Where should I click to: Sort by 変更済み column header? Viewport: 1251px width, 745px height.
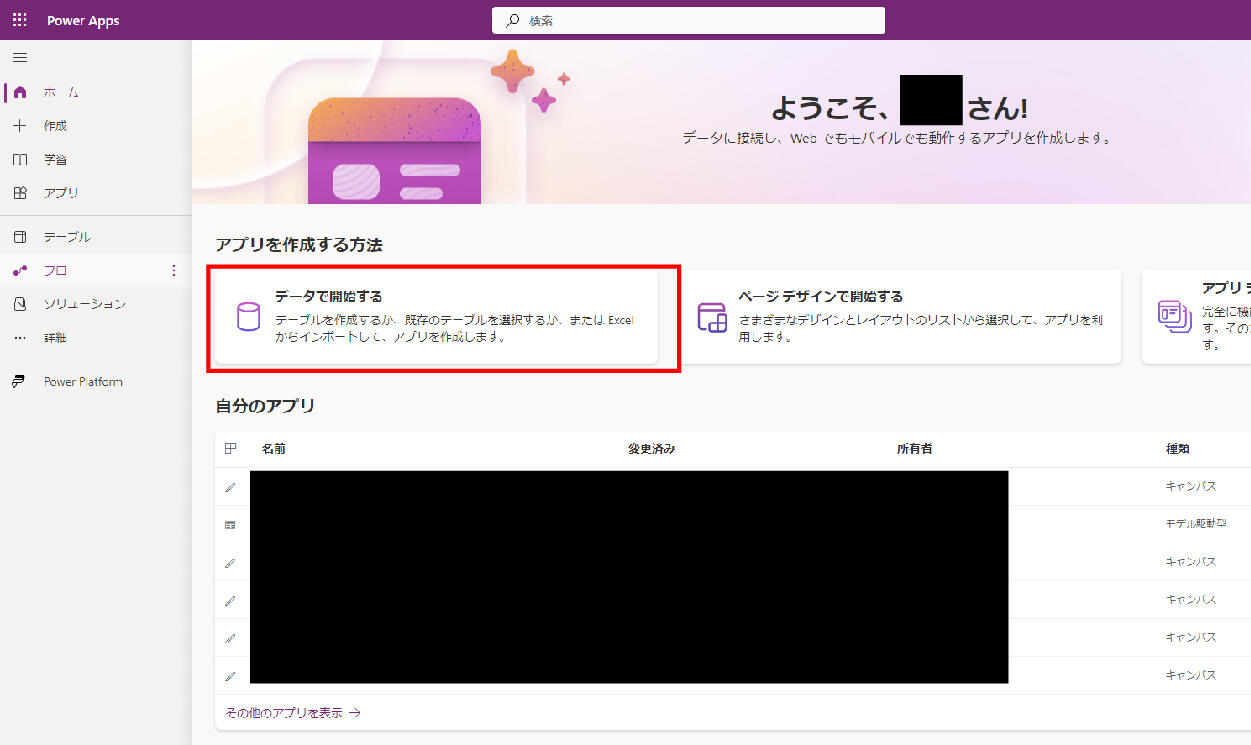pos(651,449)
